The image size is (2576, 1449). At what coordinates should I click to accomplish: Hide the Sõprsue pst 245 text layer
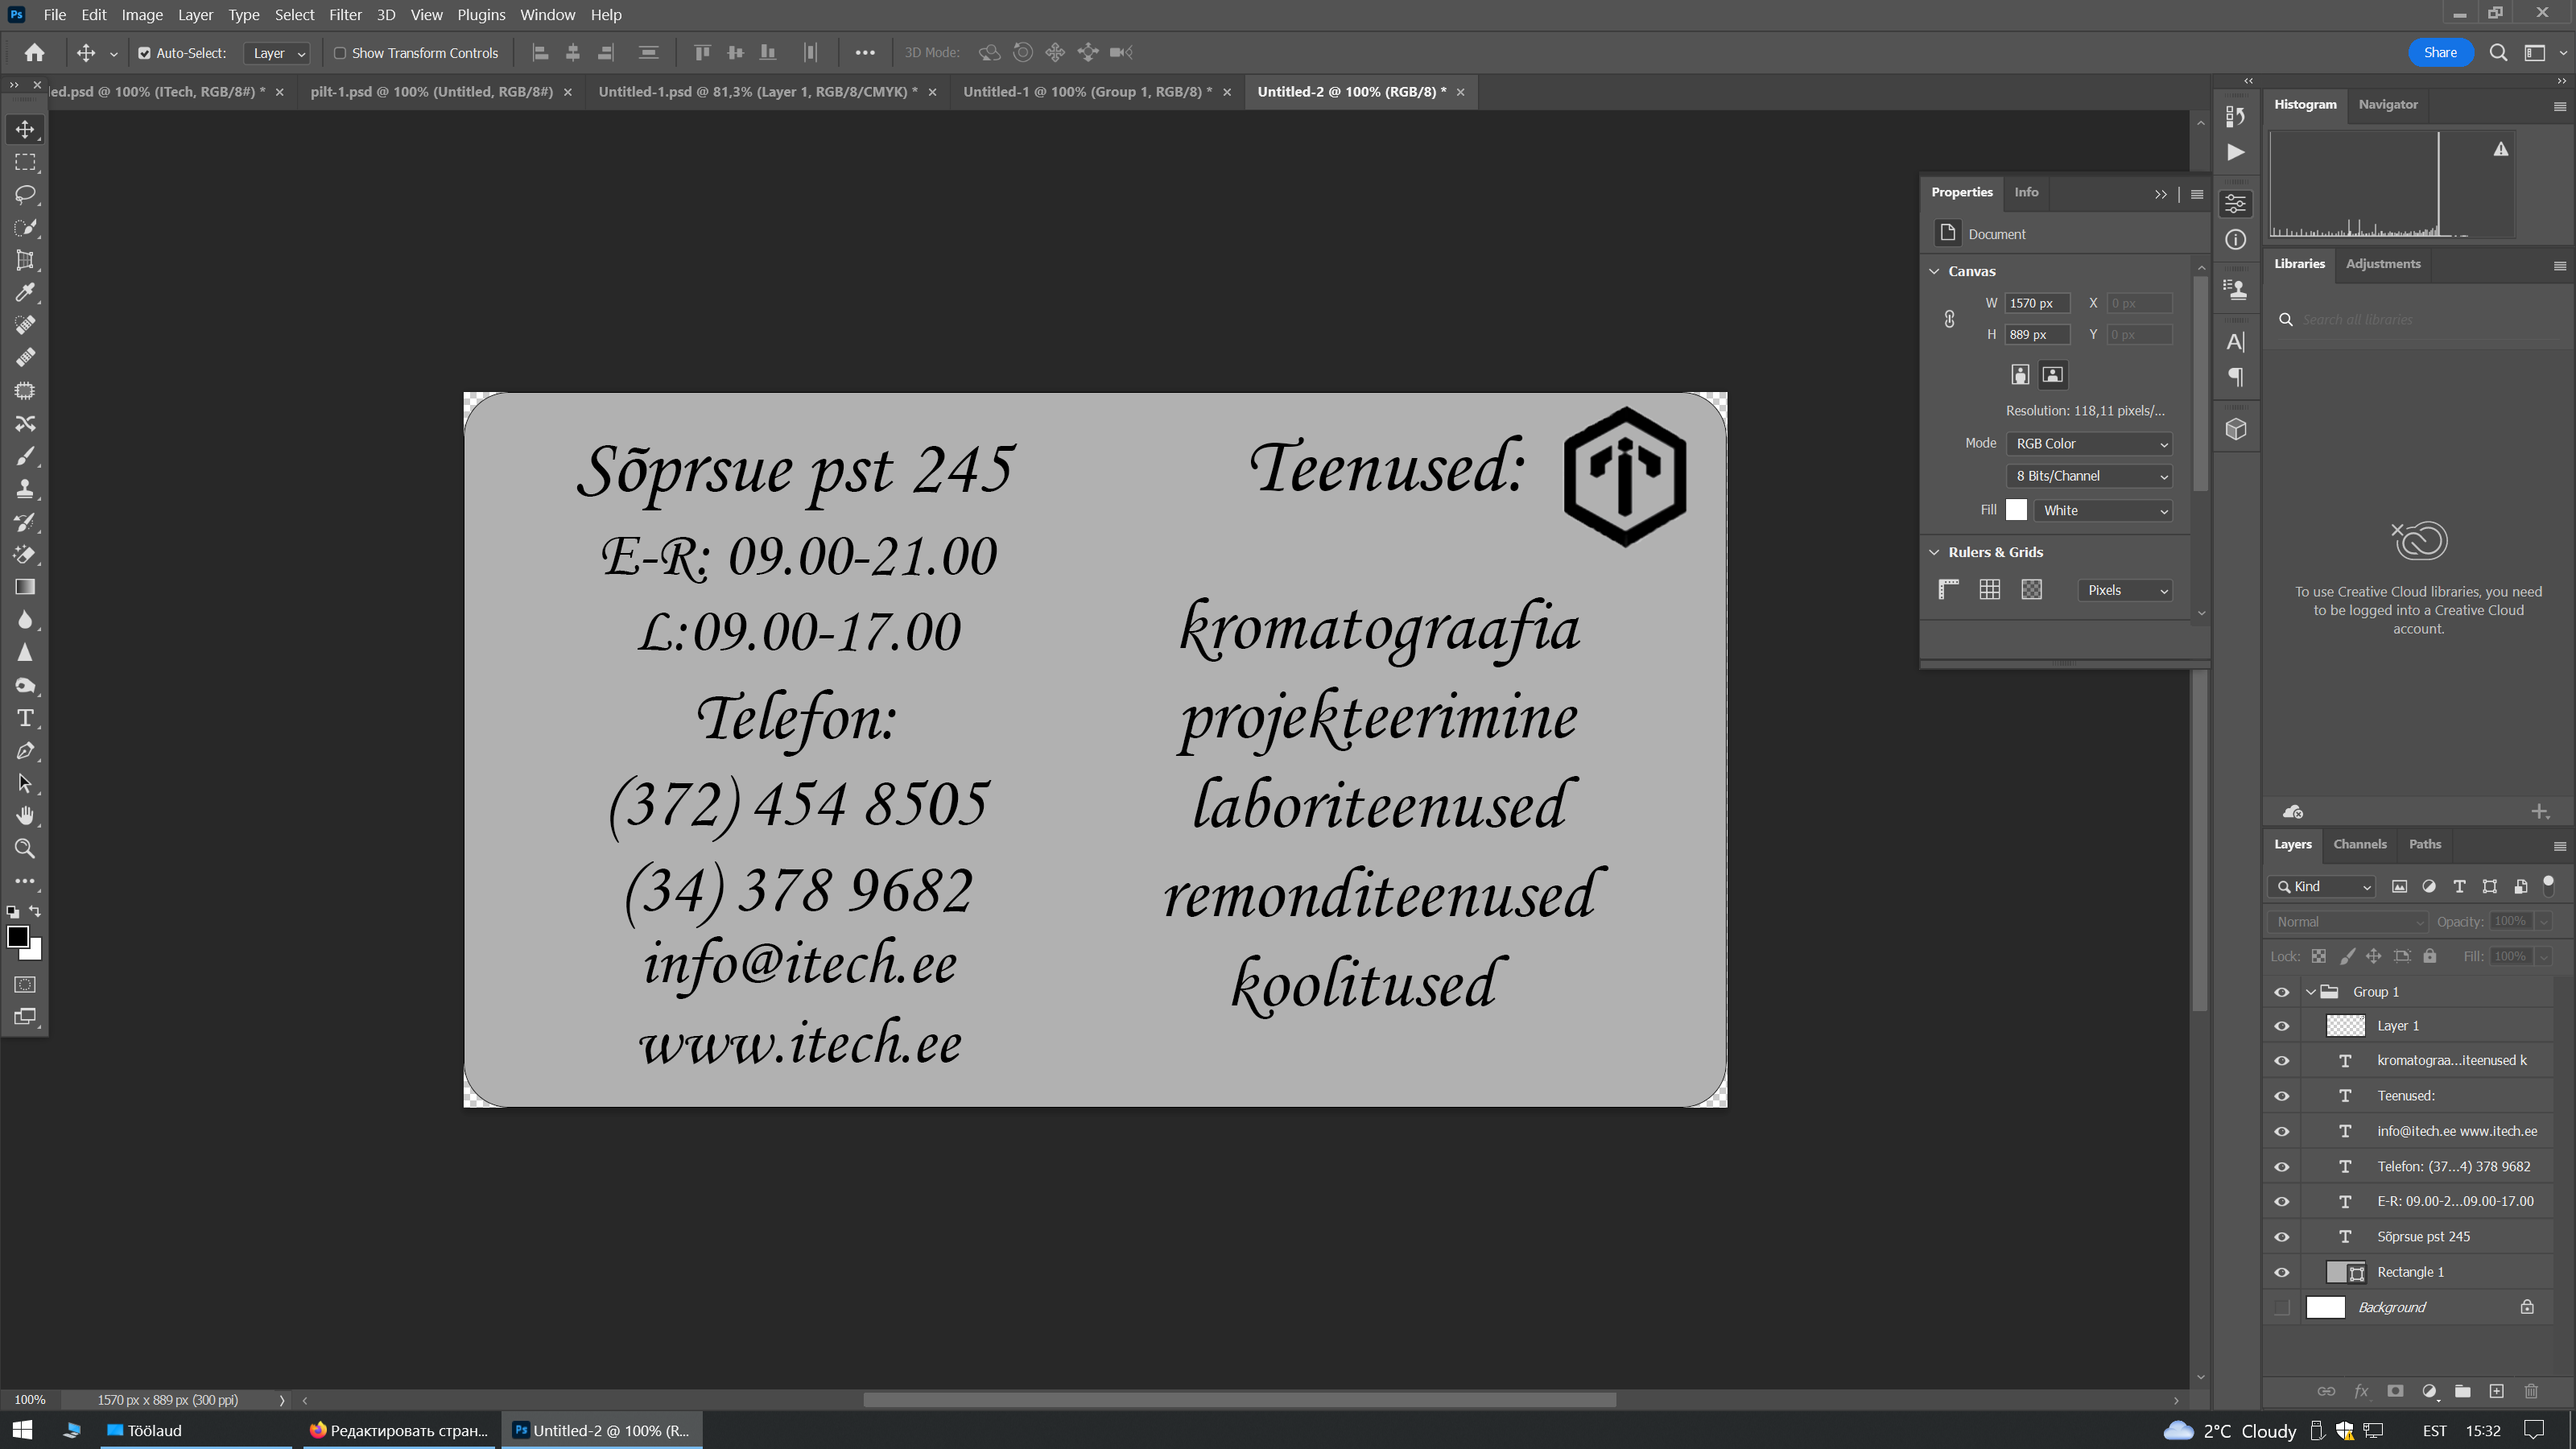[x=2281, y=1237]
